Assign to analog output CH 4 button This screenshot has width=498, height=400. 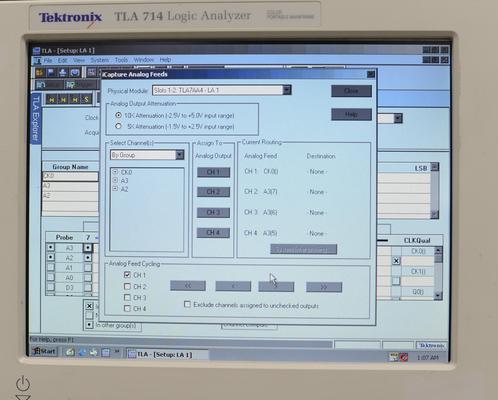213,233
